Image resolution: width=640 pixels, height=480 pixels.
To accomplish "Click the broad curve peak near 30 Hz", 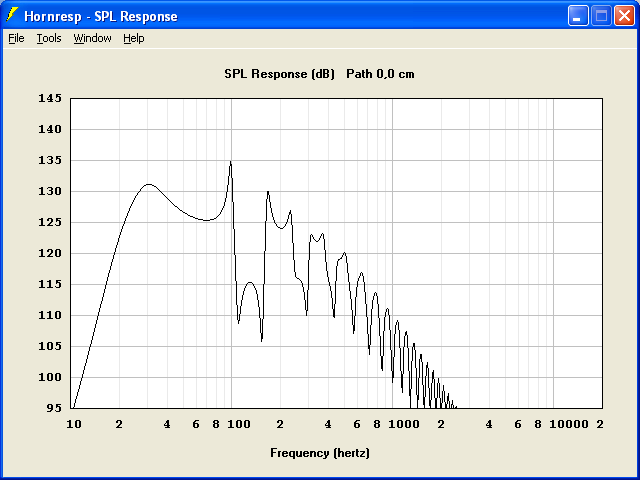I will 148,185.
